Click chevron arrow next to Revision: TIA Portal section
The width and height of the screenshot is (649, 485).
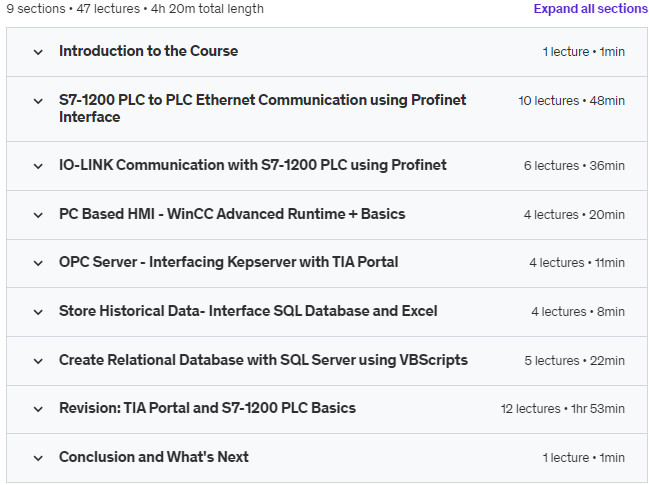pos(38,409)
